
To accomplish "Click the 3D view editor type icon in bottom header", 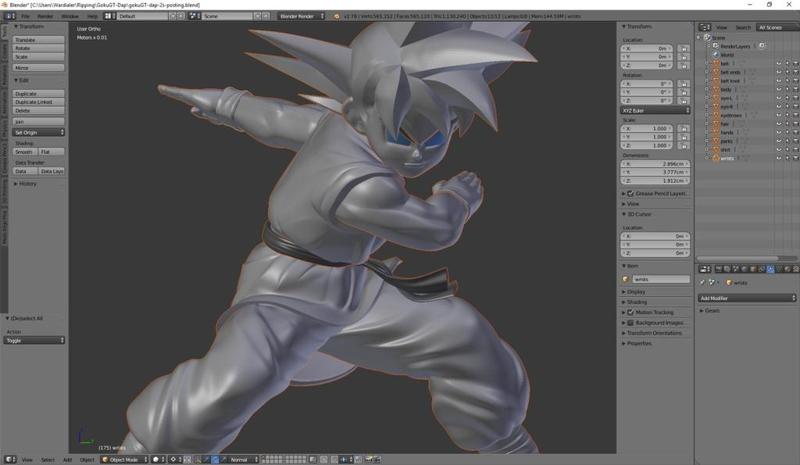I will pos(10,459).
